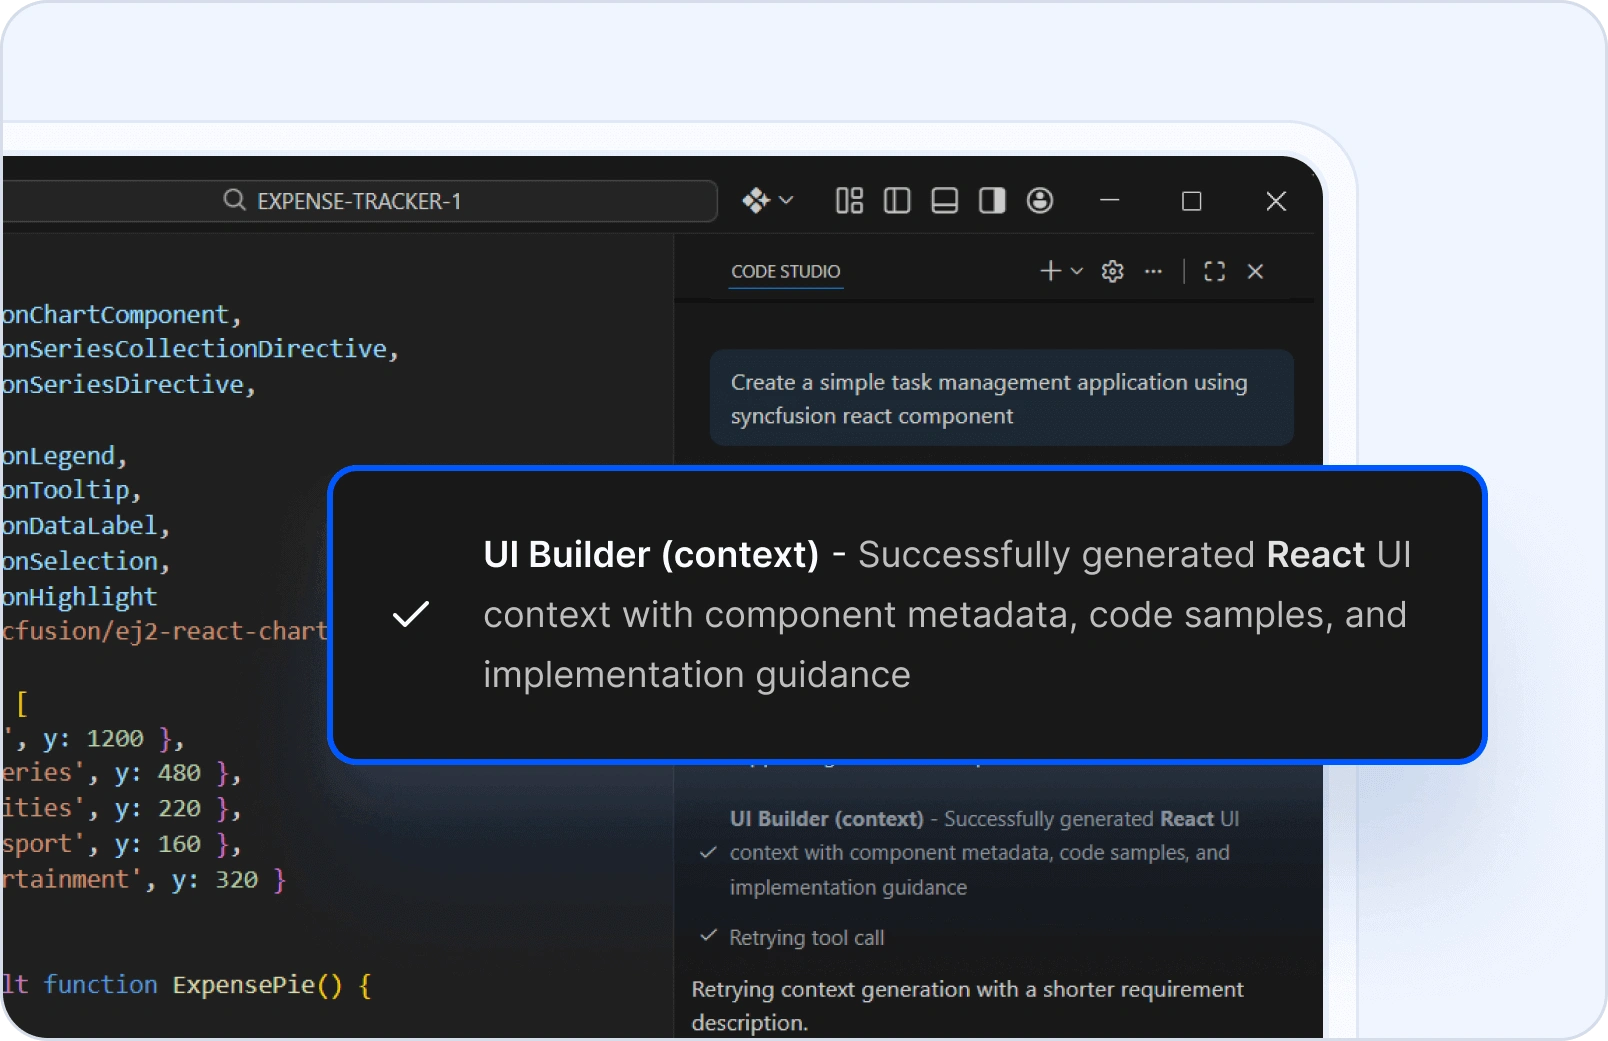
Task: Click the task management prompt message bubble
Action: 1000,398
